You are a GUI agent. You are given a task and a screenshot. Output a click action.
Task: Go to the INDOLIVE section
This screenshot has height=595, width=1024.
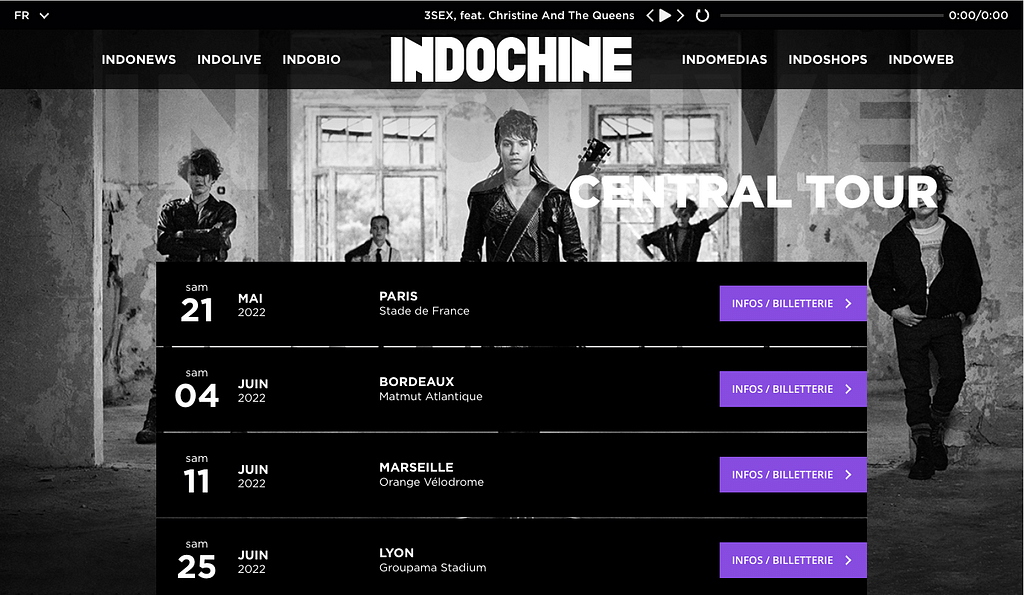pyautogui.click(x=229, y=59)
